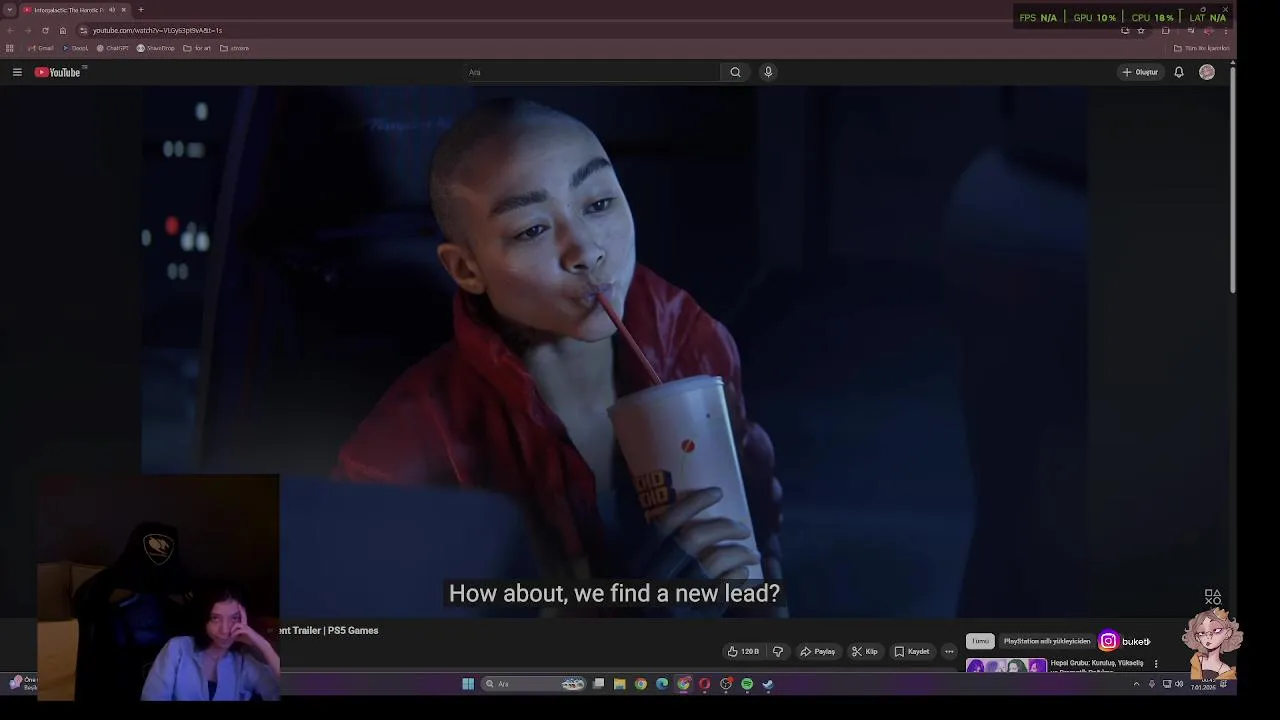The image size is (1280, 720).
Task: Bookmark this page with star icon
Action: [x=1141, y=30]
